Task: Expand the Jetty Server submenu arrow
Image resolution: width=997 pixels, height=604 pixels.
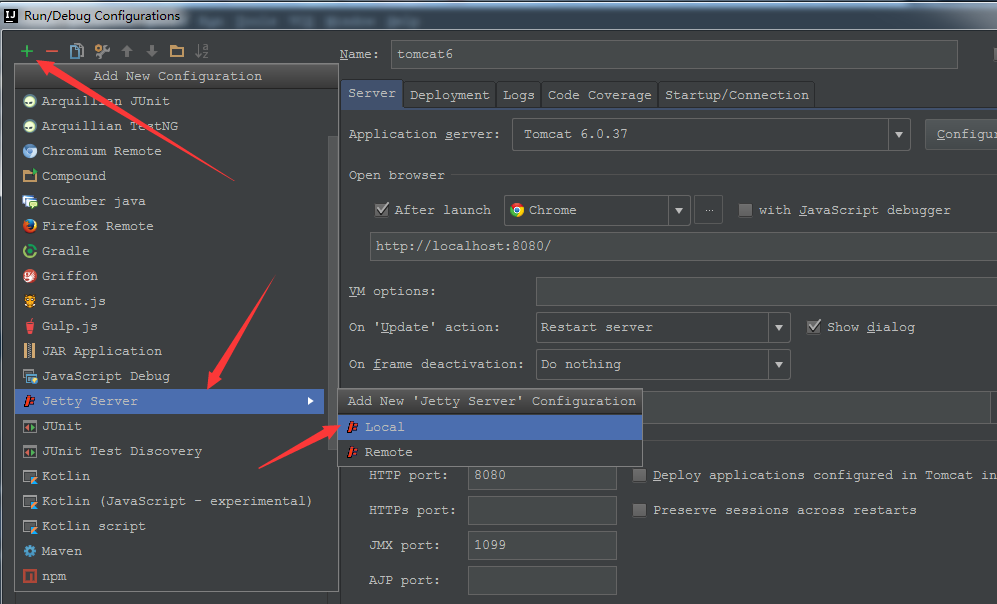Action: click(310, 401)
